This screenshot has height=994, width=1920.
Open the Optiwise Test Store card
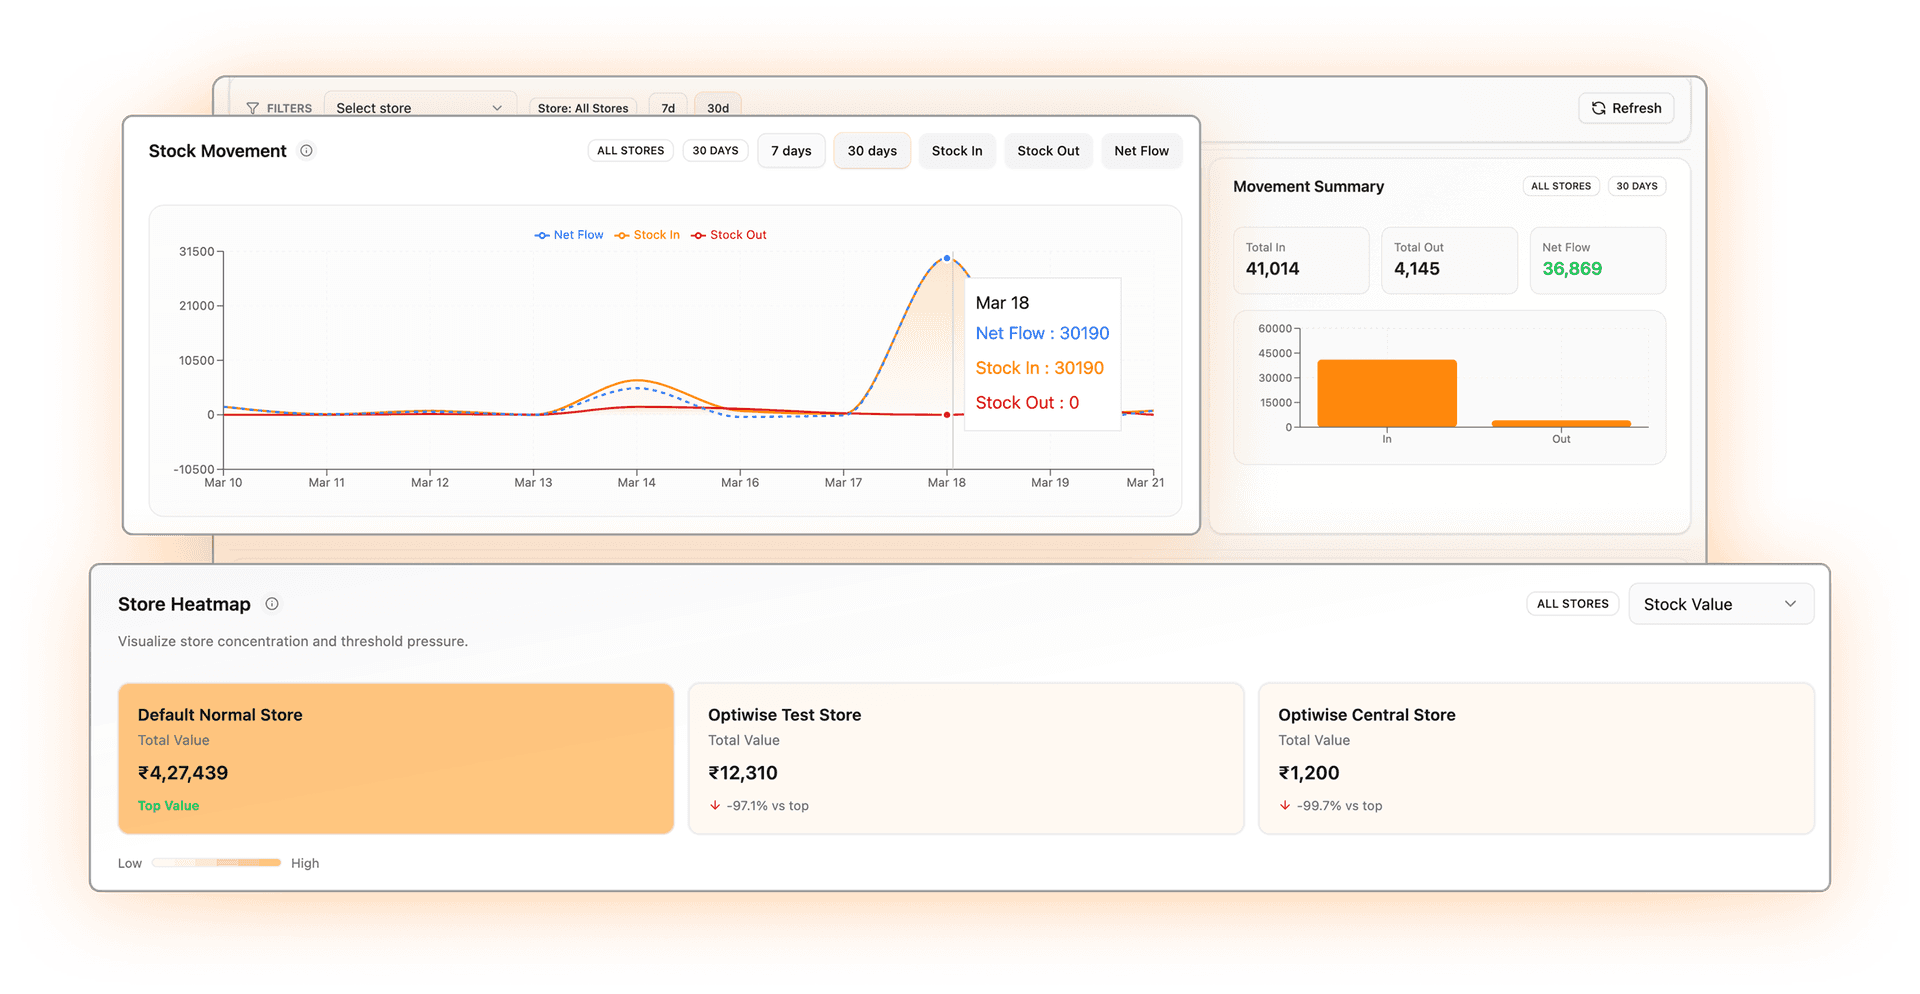click(966, 759)
